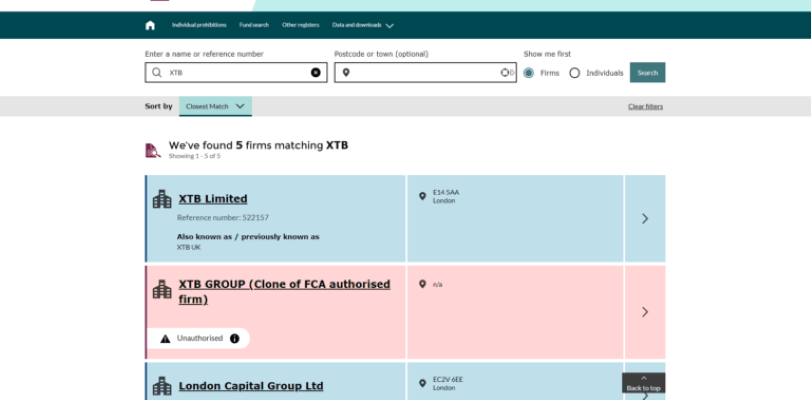Click the building icon beside XTB GROUP clone
811x400 pixels.
[162, 290]
